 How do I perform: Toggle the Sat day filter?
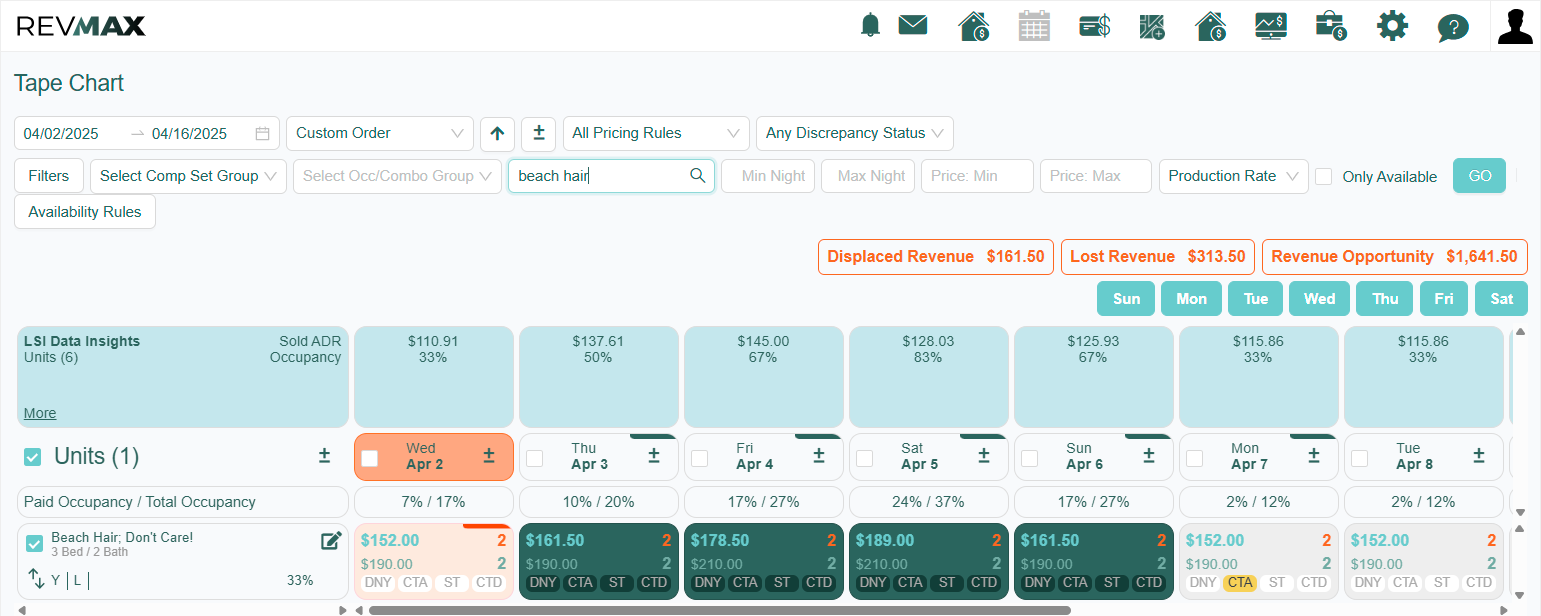(x=1501, y=299)
